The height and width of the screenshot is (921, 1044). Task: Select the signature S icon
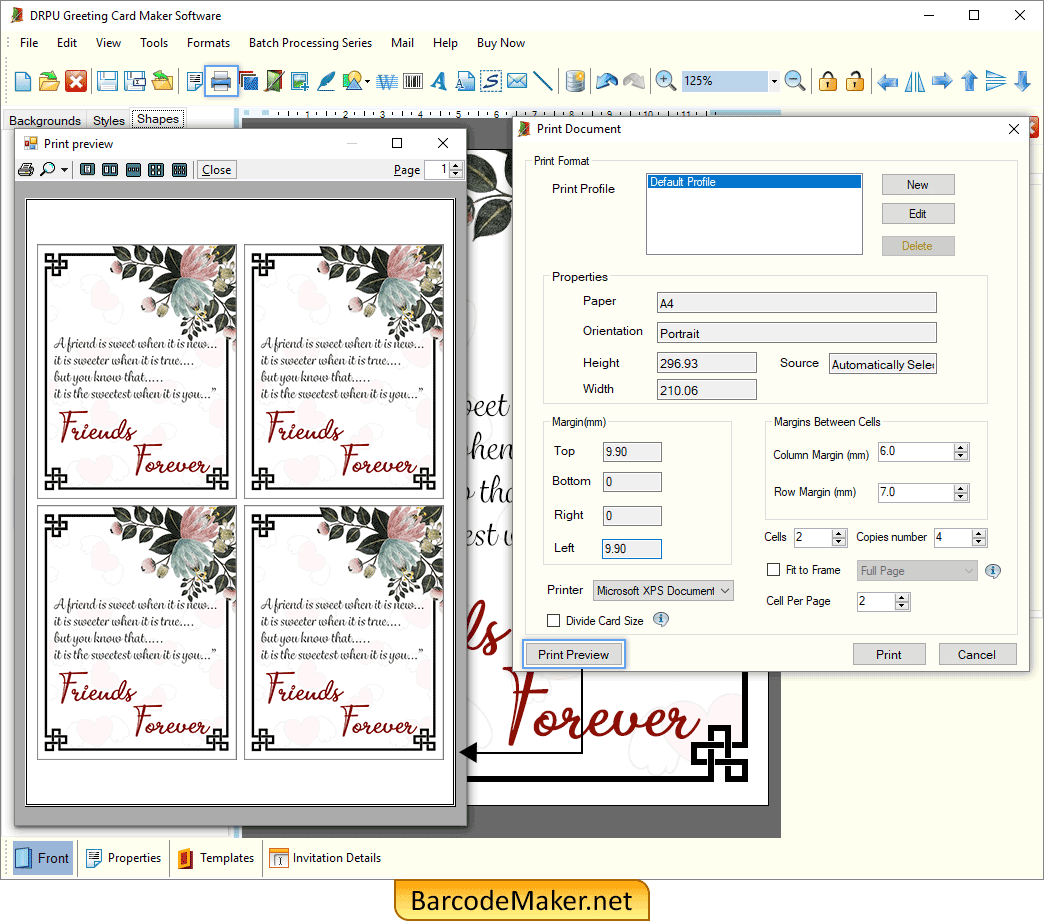coord(491,81)
